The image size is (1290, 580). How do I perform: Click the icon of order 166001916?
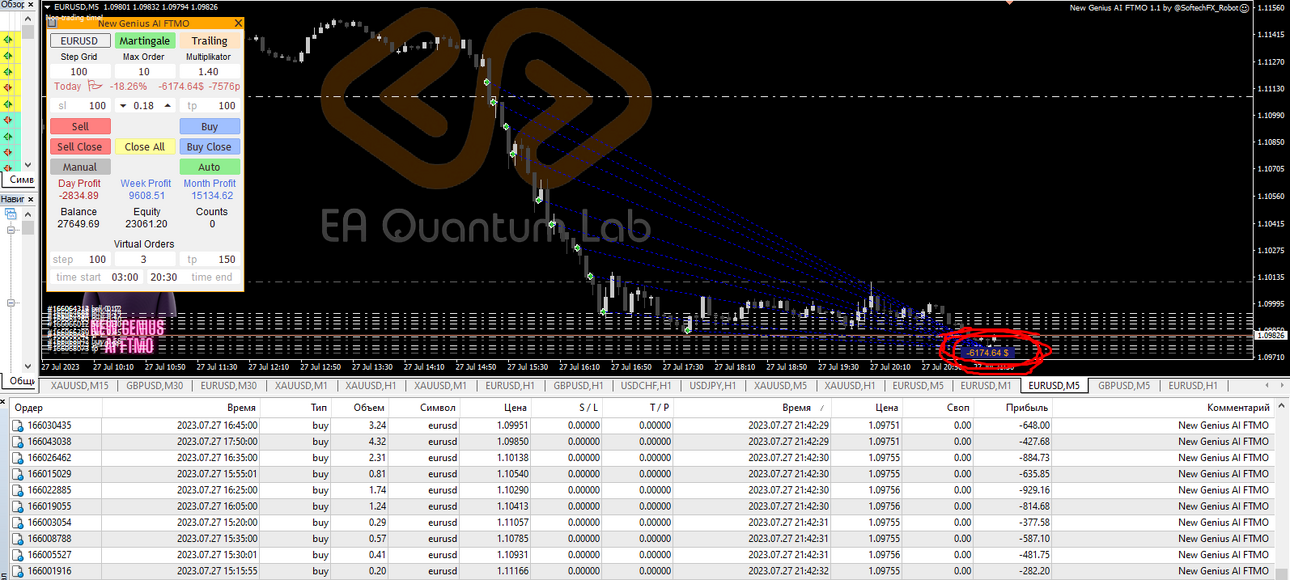[17, 572]
